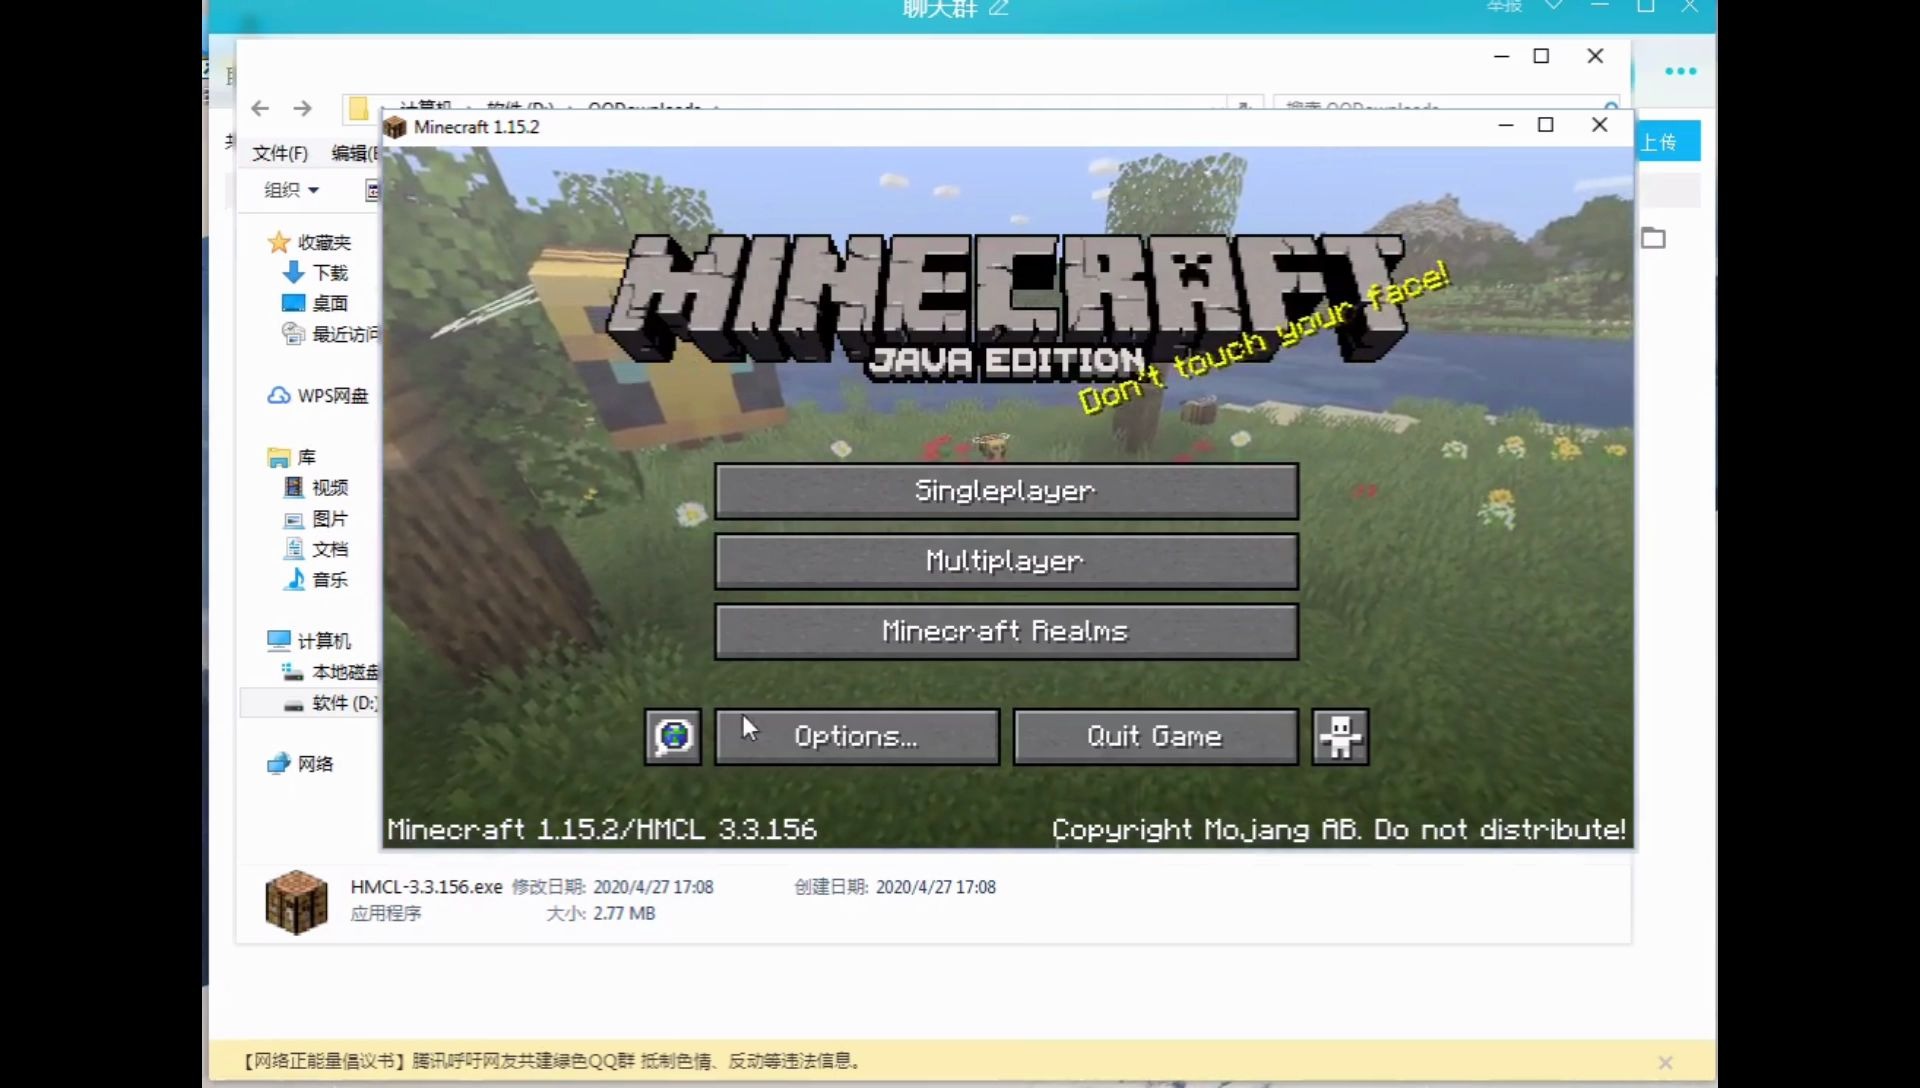Click the 上传 upload button

tap(1666, 142)
